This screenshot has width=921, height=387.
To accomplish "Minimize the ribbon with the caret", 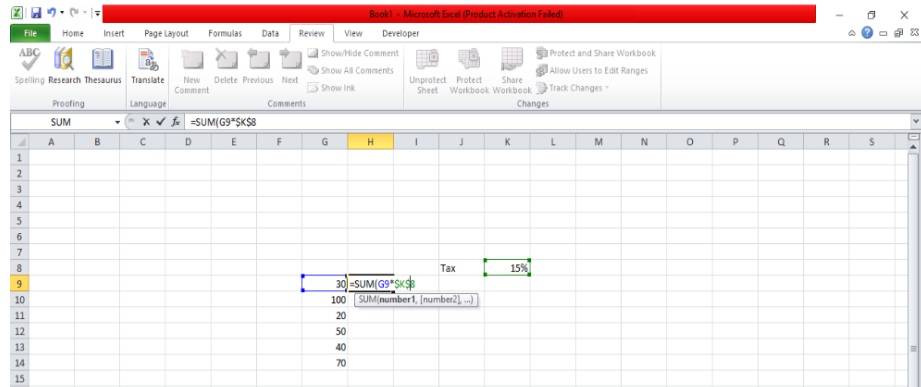I will 852,33.
